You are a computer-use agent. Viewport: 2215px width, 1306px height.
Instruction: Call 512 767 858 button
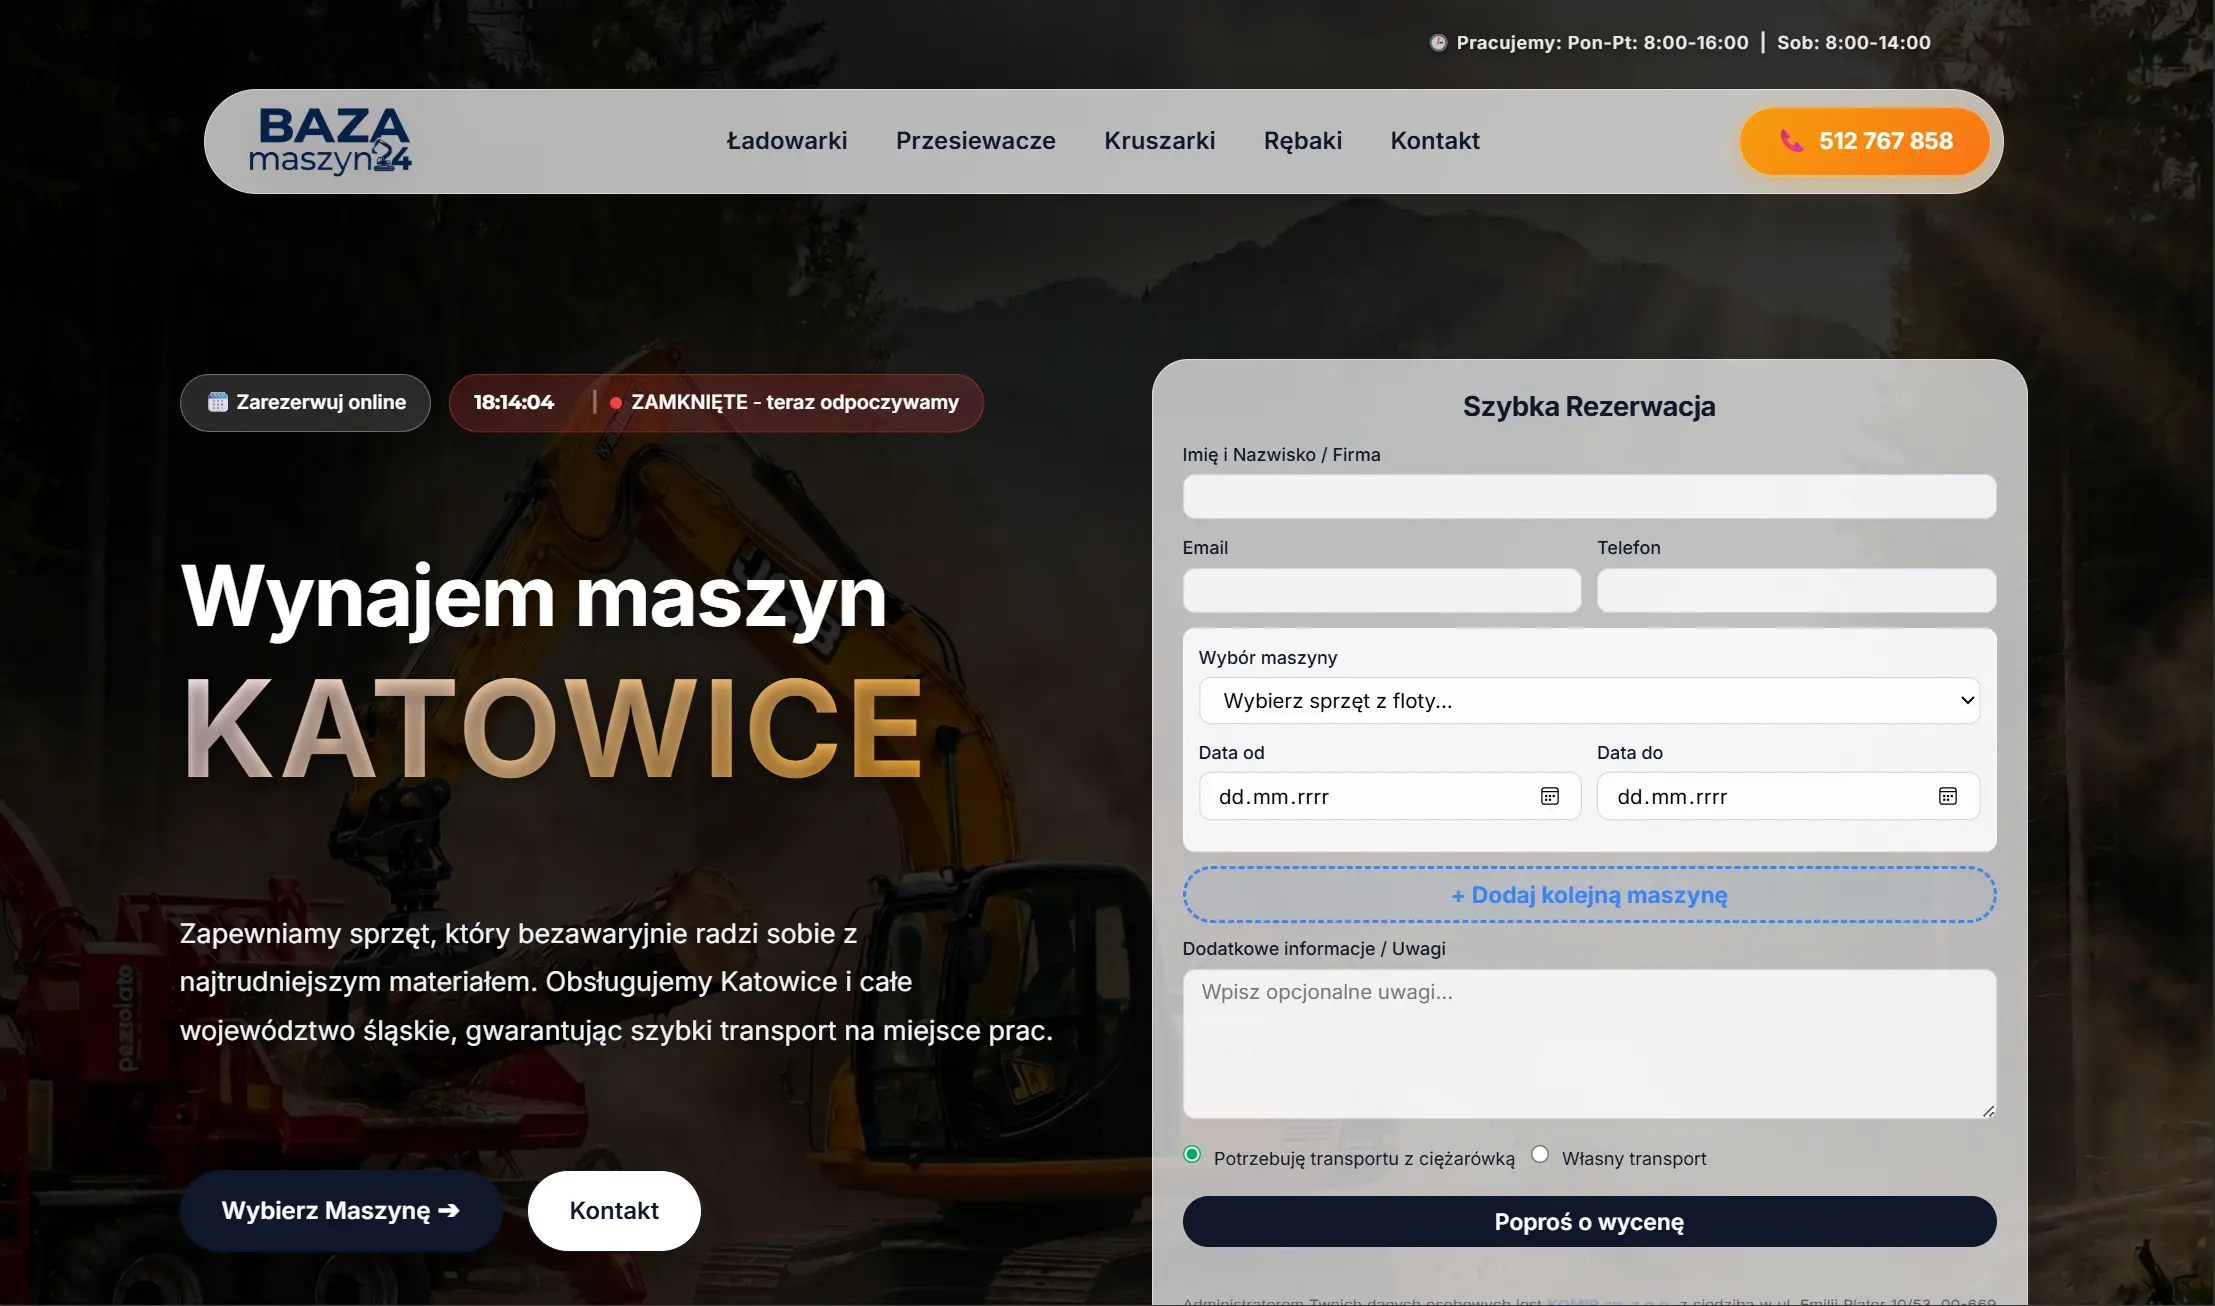(1865, 141)
